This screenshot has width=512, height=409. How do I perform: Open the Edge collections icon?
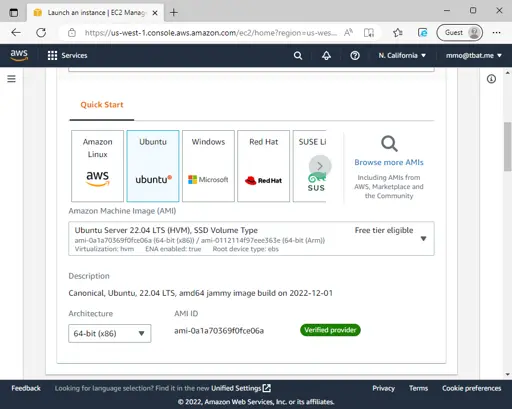coord(422,33)
